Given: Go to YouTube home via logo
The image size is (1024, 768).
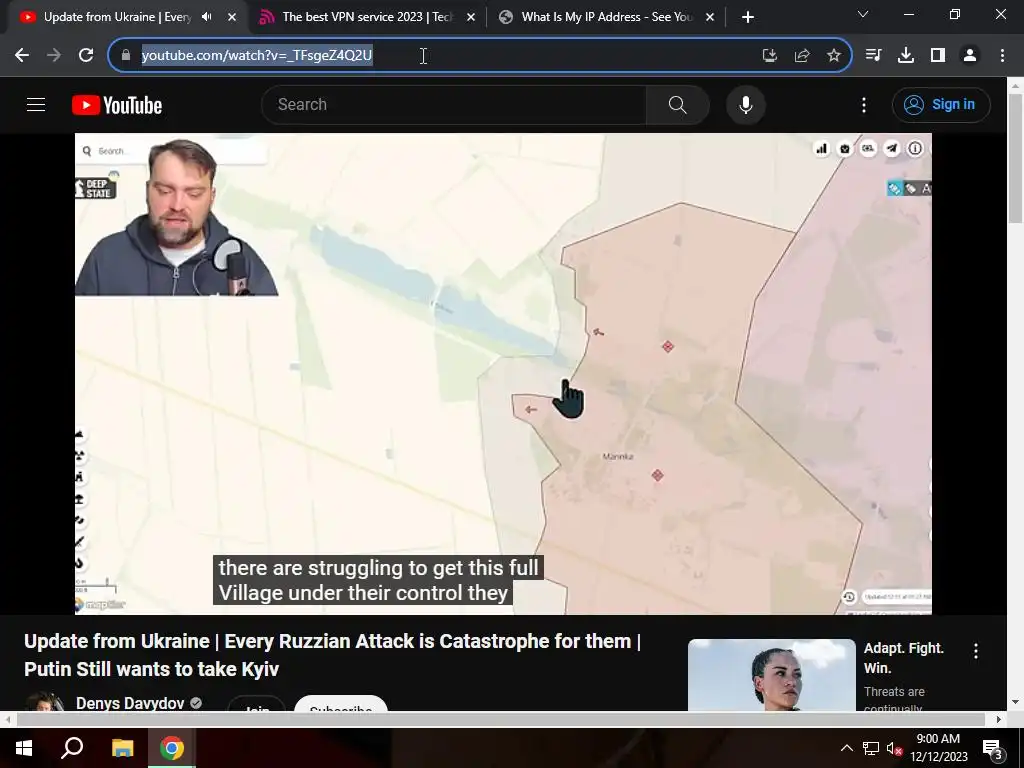Looking at the screenshot, I should click(117, 105).
